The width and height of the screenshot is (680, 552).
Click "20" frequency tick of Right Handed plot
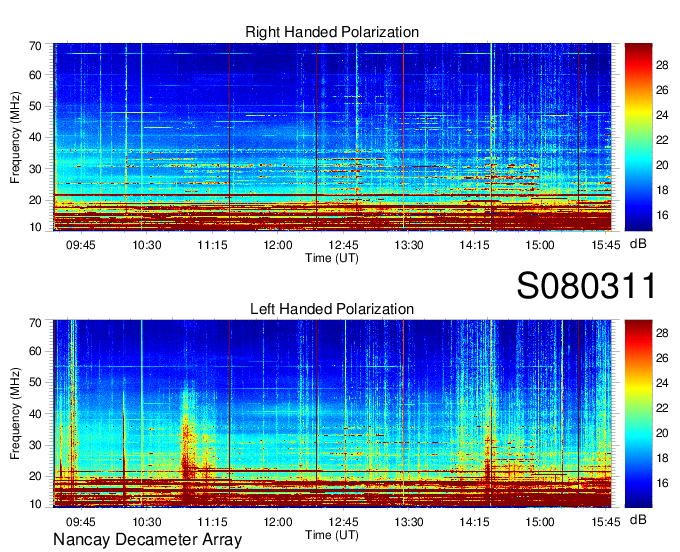[35, 200]
